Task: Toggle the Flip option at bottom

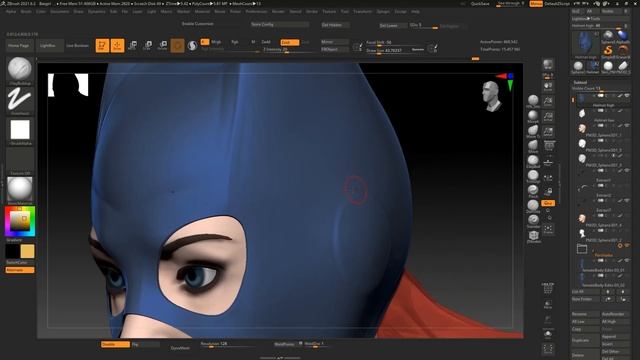Action: 145,344
